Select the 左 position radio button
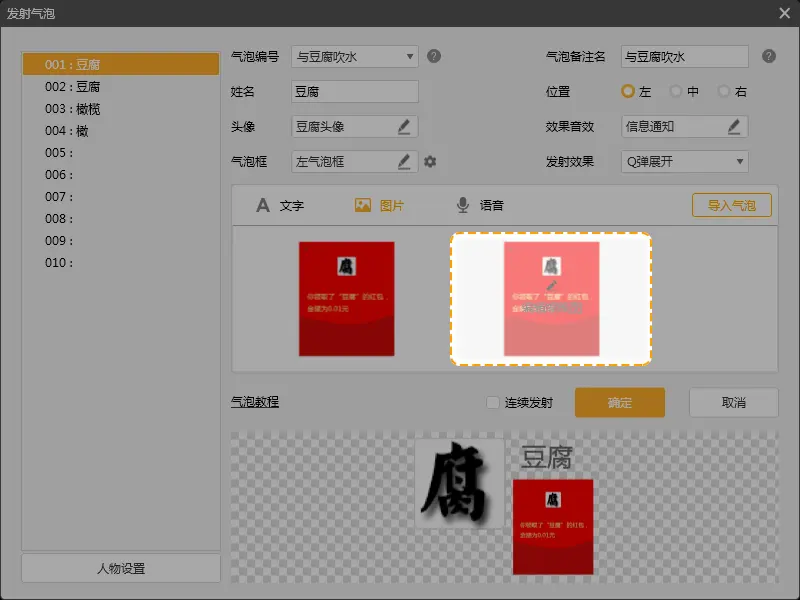Screen dimensions: 800x600 [628, 92]
